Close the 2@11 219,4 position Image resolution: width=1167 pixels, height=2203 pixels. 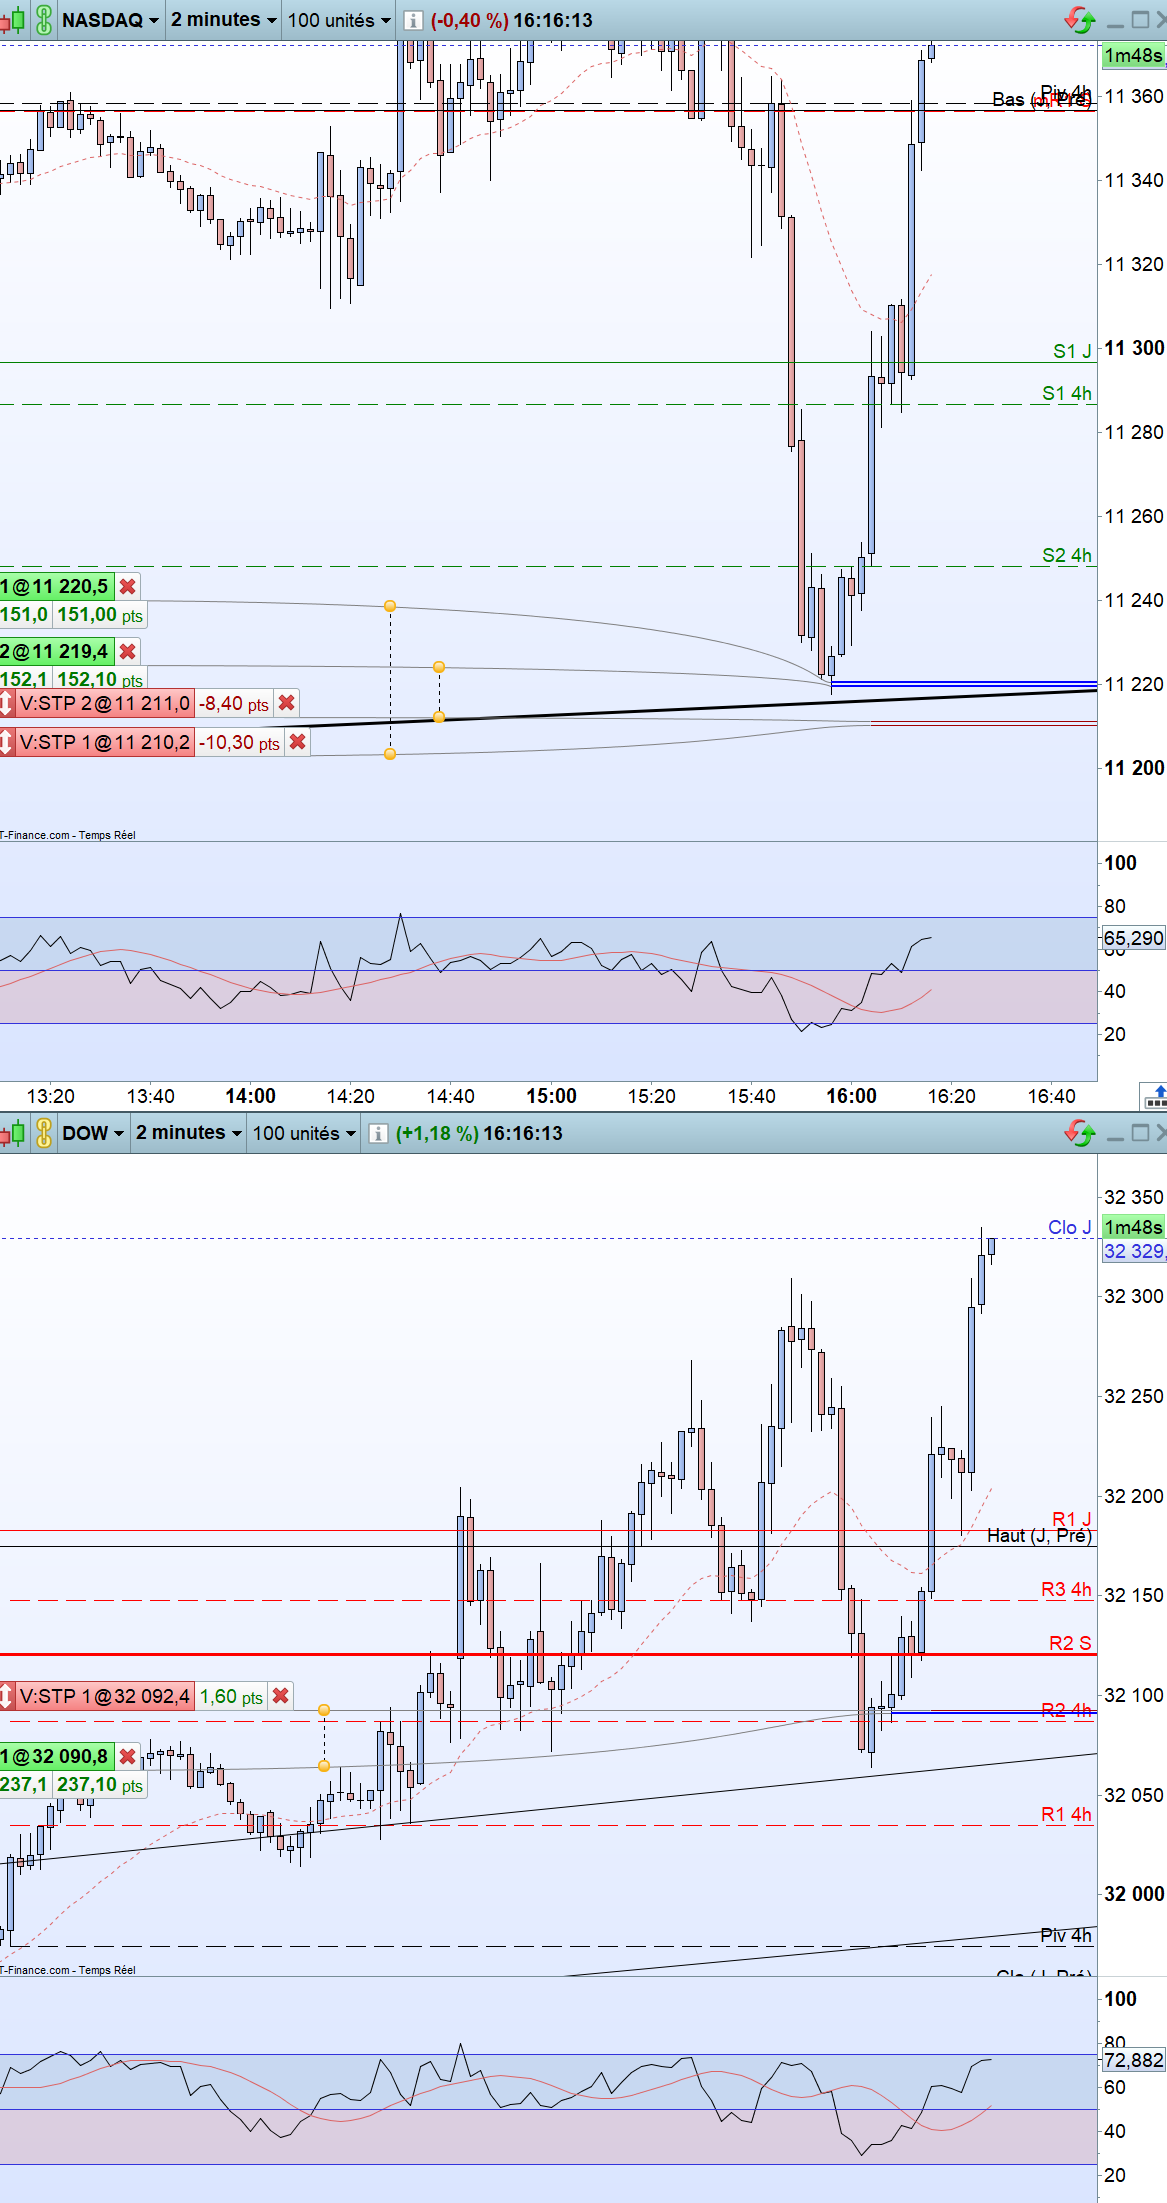tap(128, 651)
